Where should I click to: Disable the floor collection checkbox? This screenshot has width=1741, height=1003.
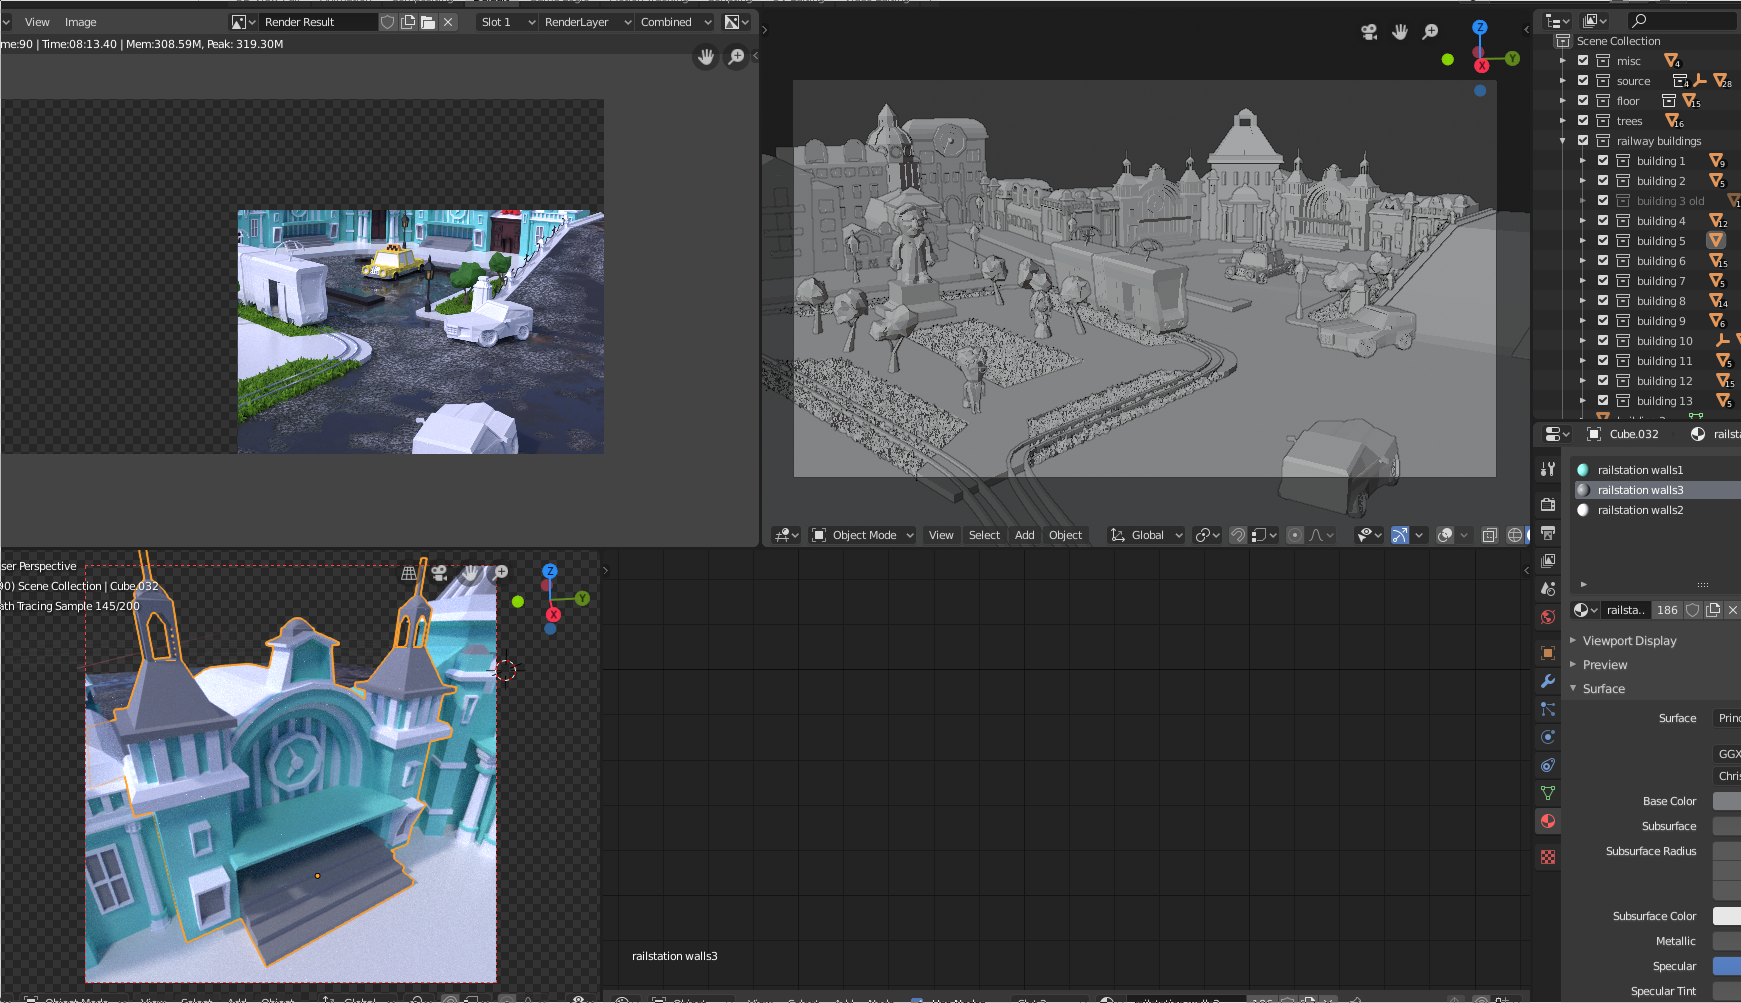[1583, 101]
